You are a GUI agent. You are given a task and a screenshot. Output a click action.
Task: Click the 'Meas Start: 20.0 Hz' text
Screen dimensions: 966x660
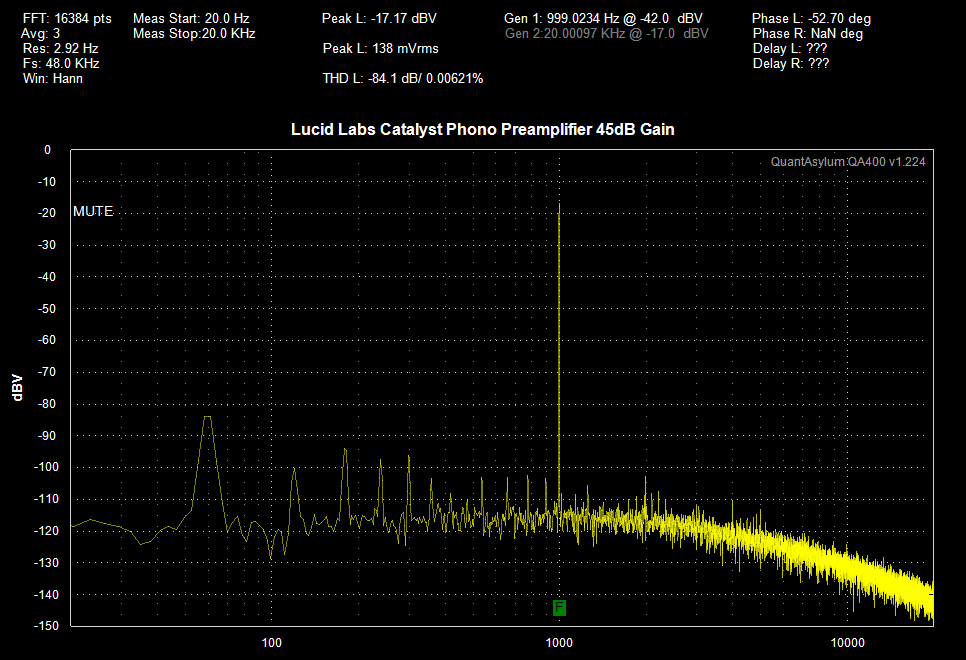point(191,18)
